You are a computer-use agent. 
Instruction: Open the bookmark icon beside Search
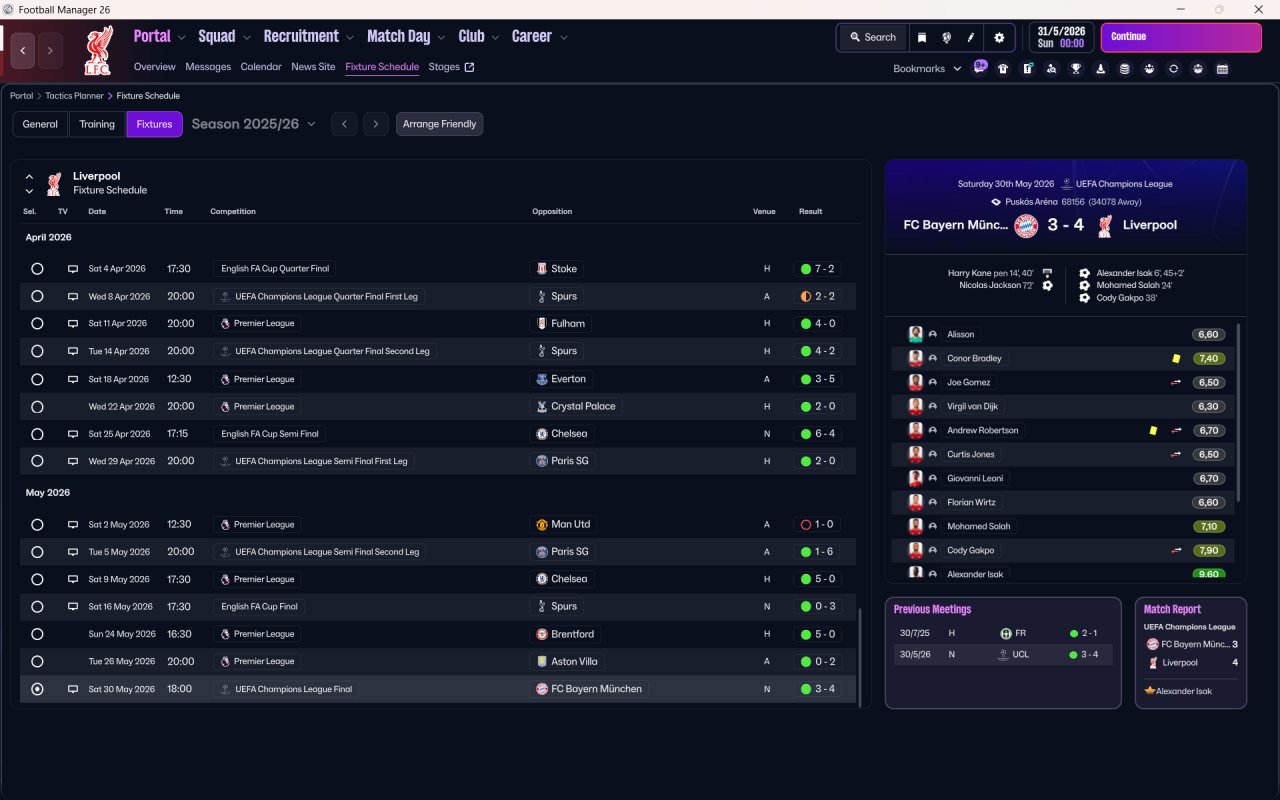click(922, 38)
